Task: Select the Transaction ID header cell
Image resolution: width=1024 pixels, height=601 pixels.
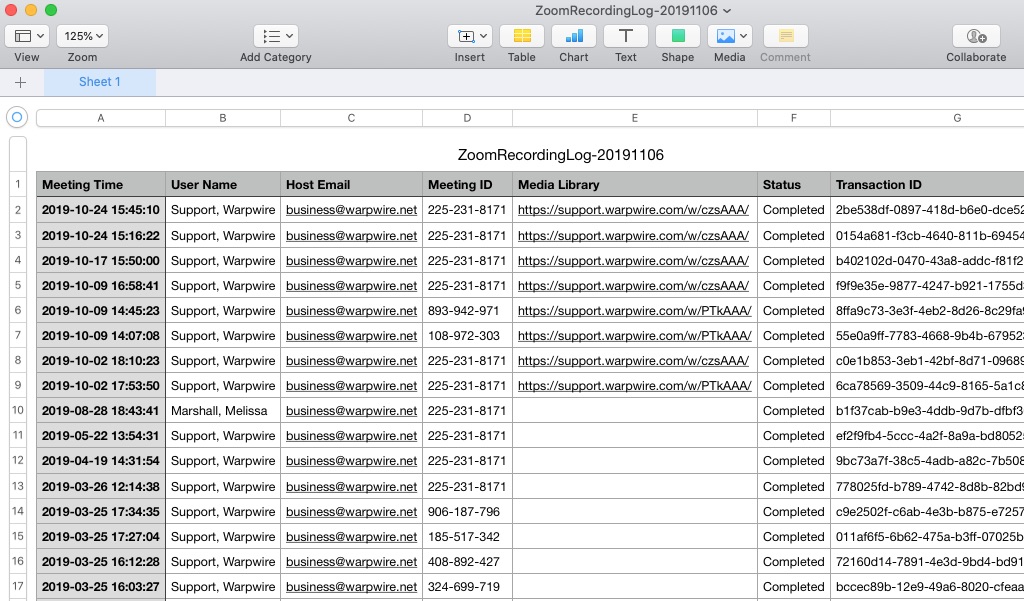Action: [x=927, y=184]
